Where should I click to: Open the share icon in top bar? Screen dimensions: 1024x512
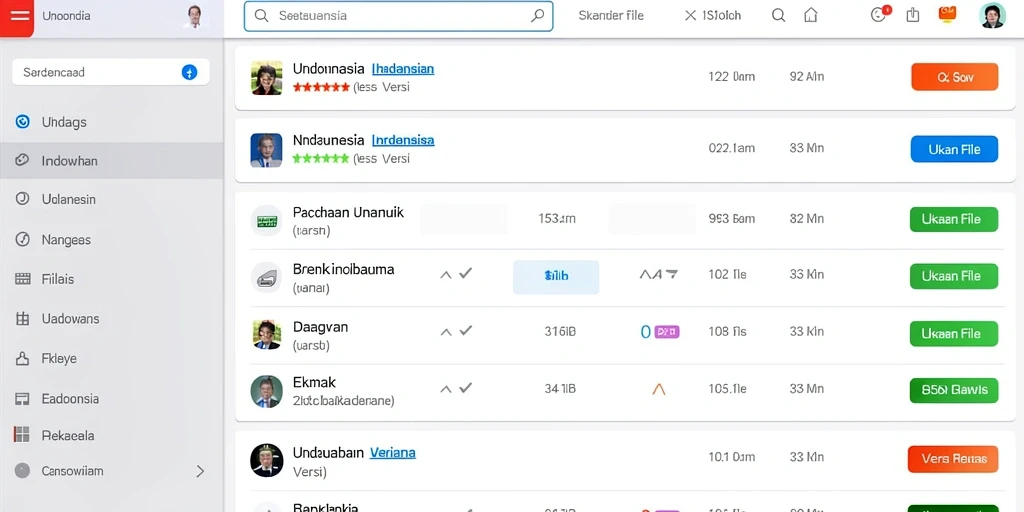(x=913, y=15)
